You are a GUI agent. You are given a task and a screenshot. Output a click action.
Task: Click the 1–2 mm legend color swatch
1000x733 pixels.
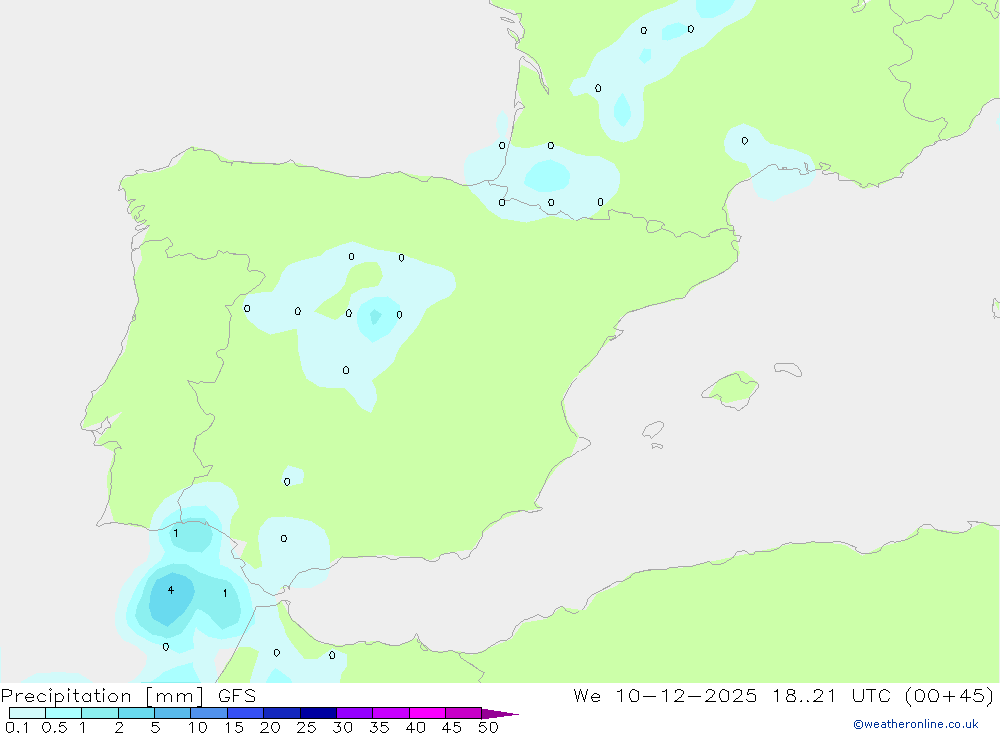[99, 713]
